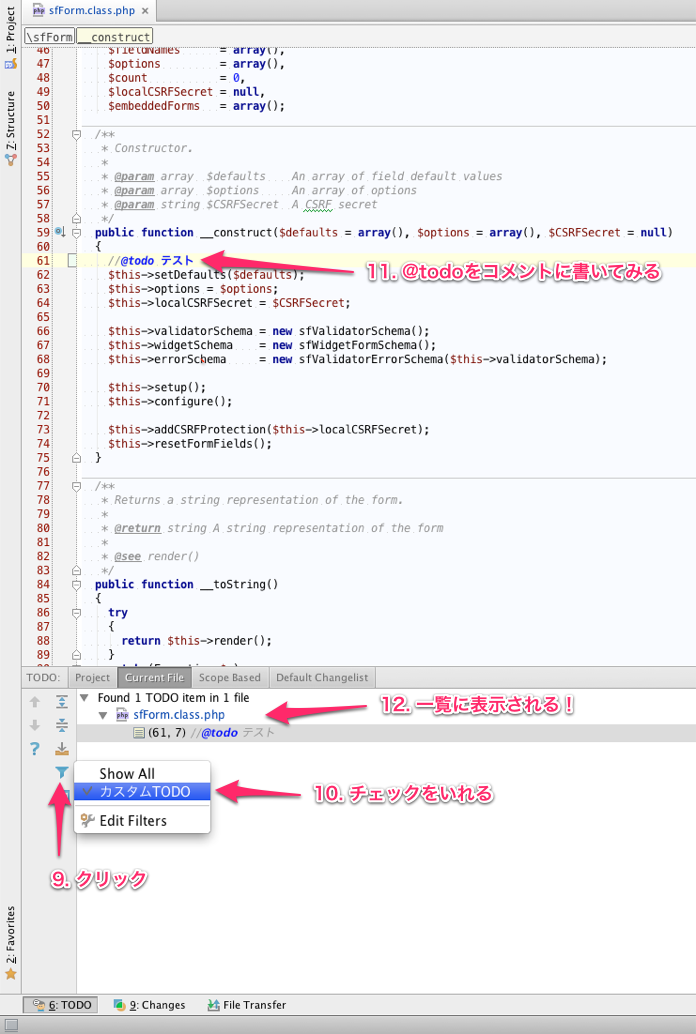Switch to the Scope Based tab
Image resolution: width=696 pixels, height=1034 pixels.
click(x=231, y=678)
